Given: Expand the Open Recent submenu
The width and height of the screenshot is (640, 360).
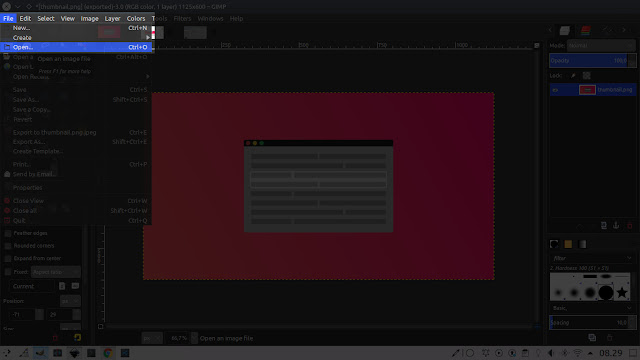Looking at the screenshot, I should pos(76,76).
